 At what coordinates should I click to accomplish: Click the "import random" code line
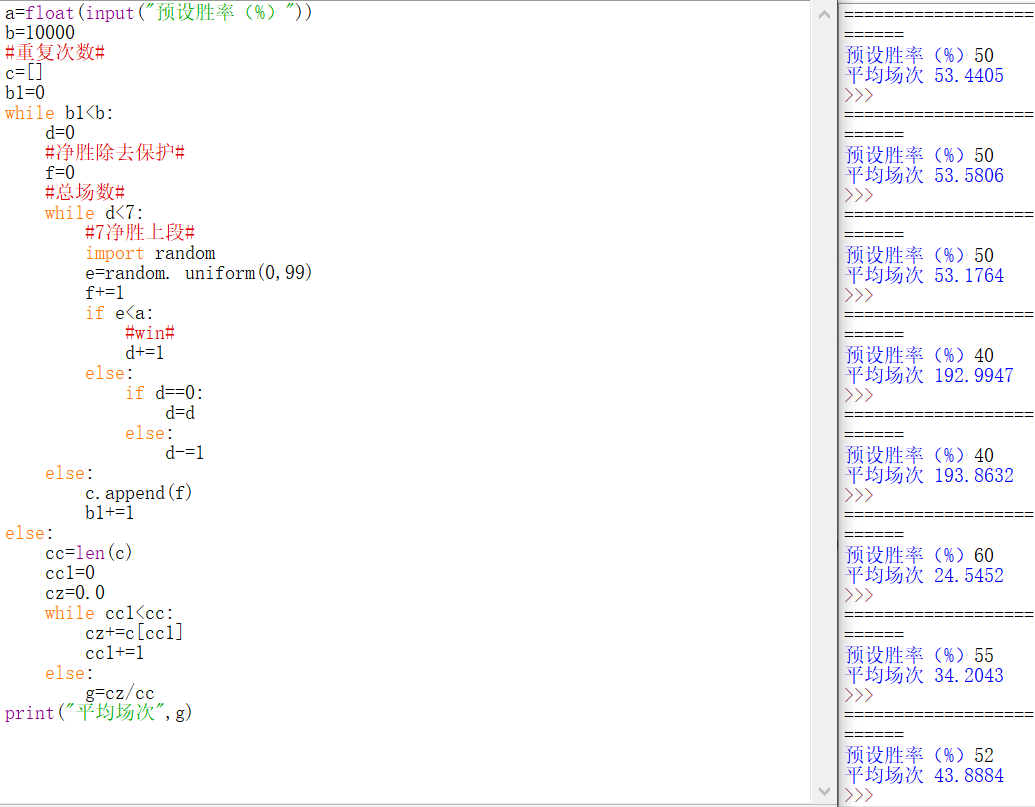tap(150, 253)
